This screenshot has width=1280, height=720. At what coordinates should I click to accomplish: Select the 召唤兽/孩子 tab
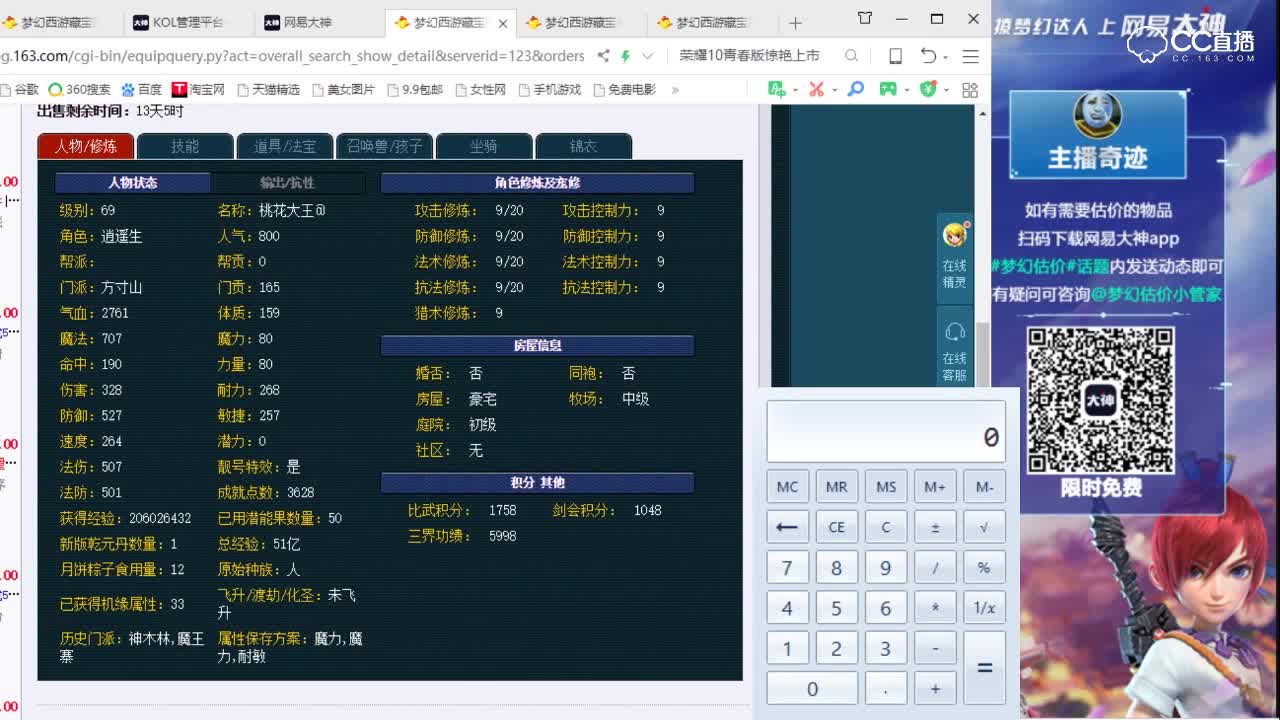385,146
